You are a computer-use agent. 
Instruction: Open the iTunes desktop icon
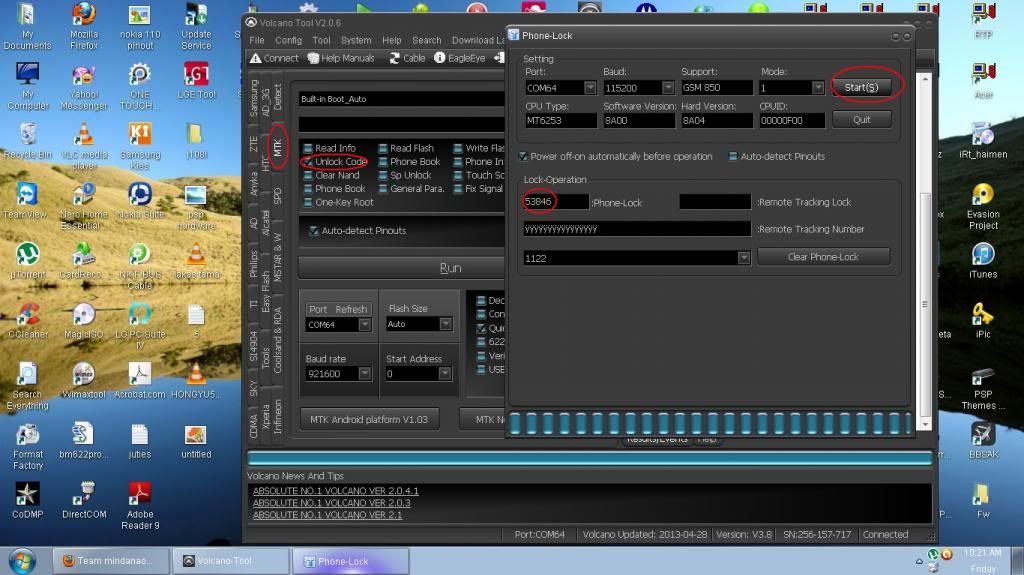point(982,253)
